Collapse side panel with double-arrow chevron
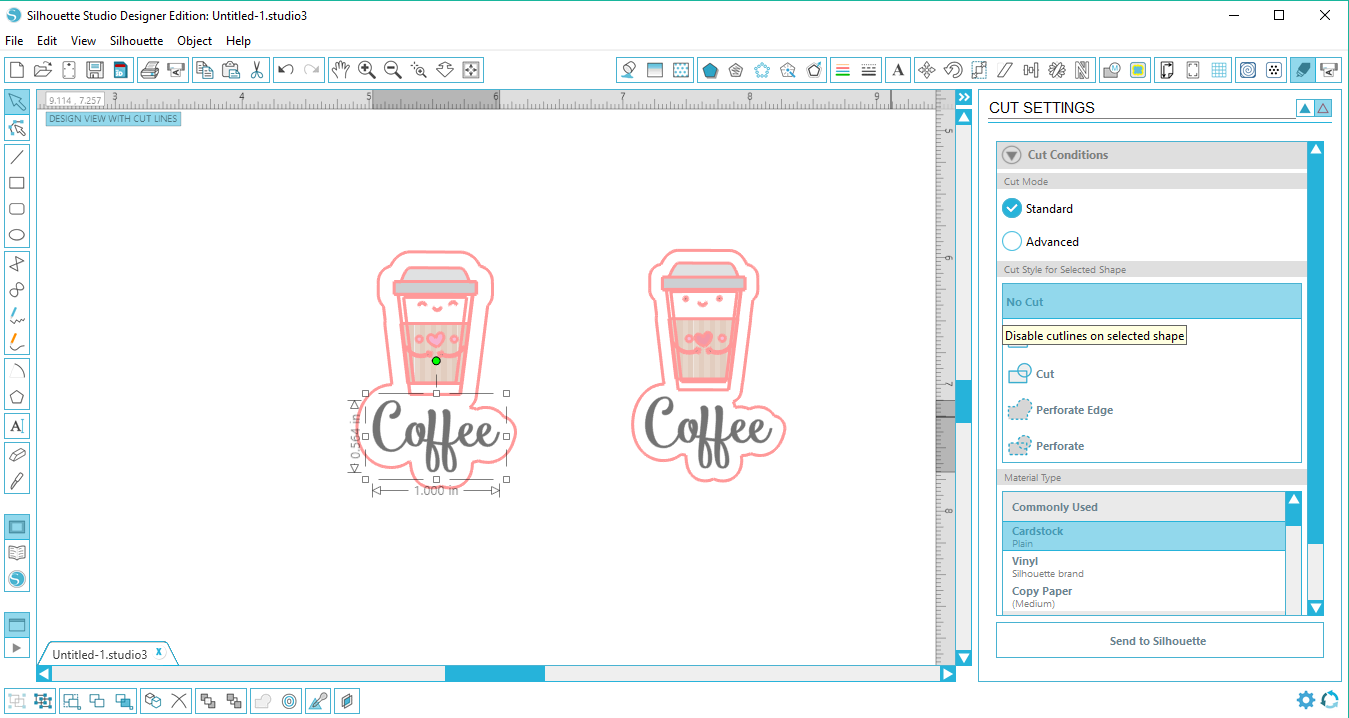The height and width of the screenshot is (718, 1349). (964, 97)
